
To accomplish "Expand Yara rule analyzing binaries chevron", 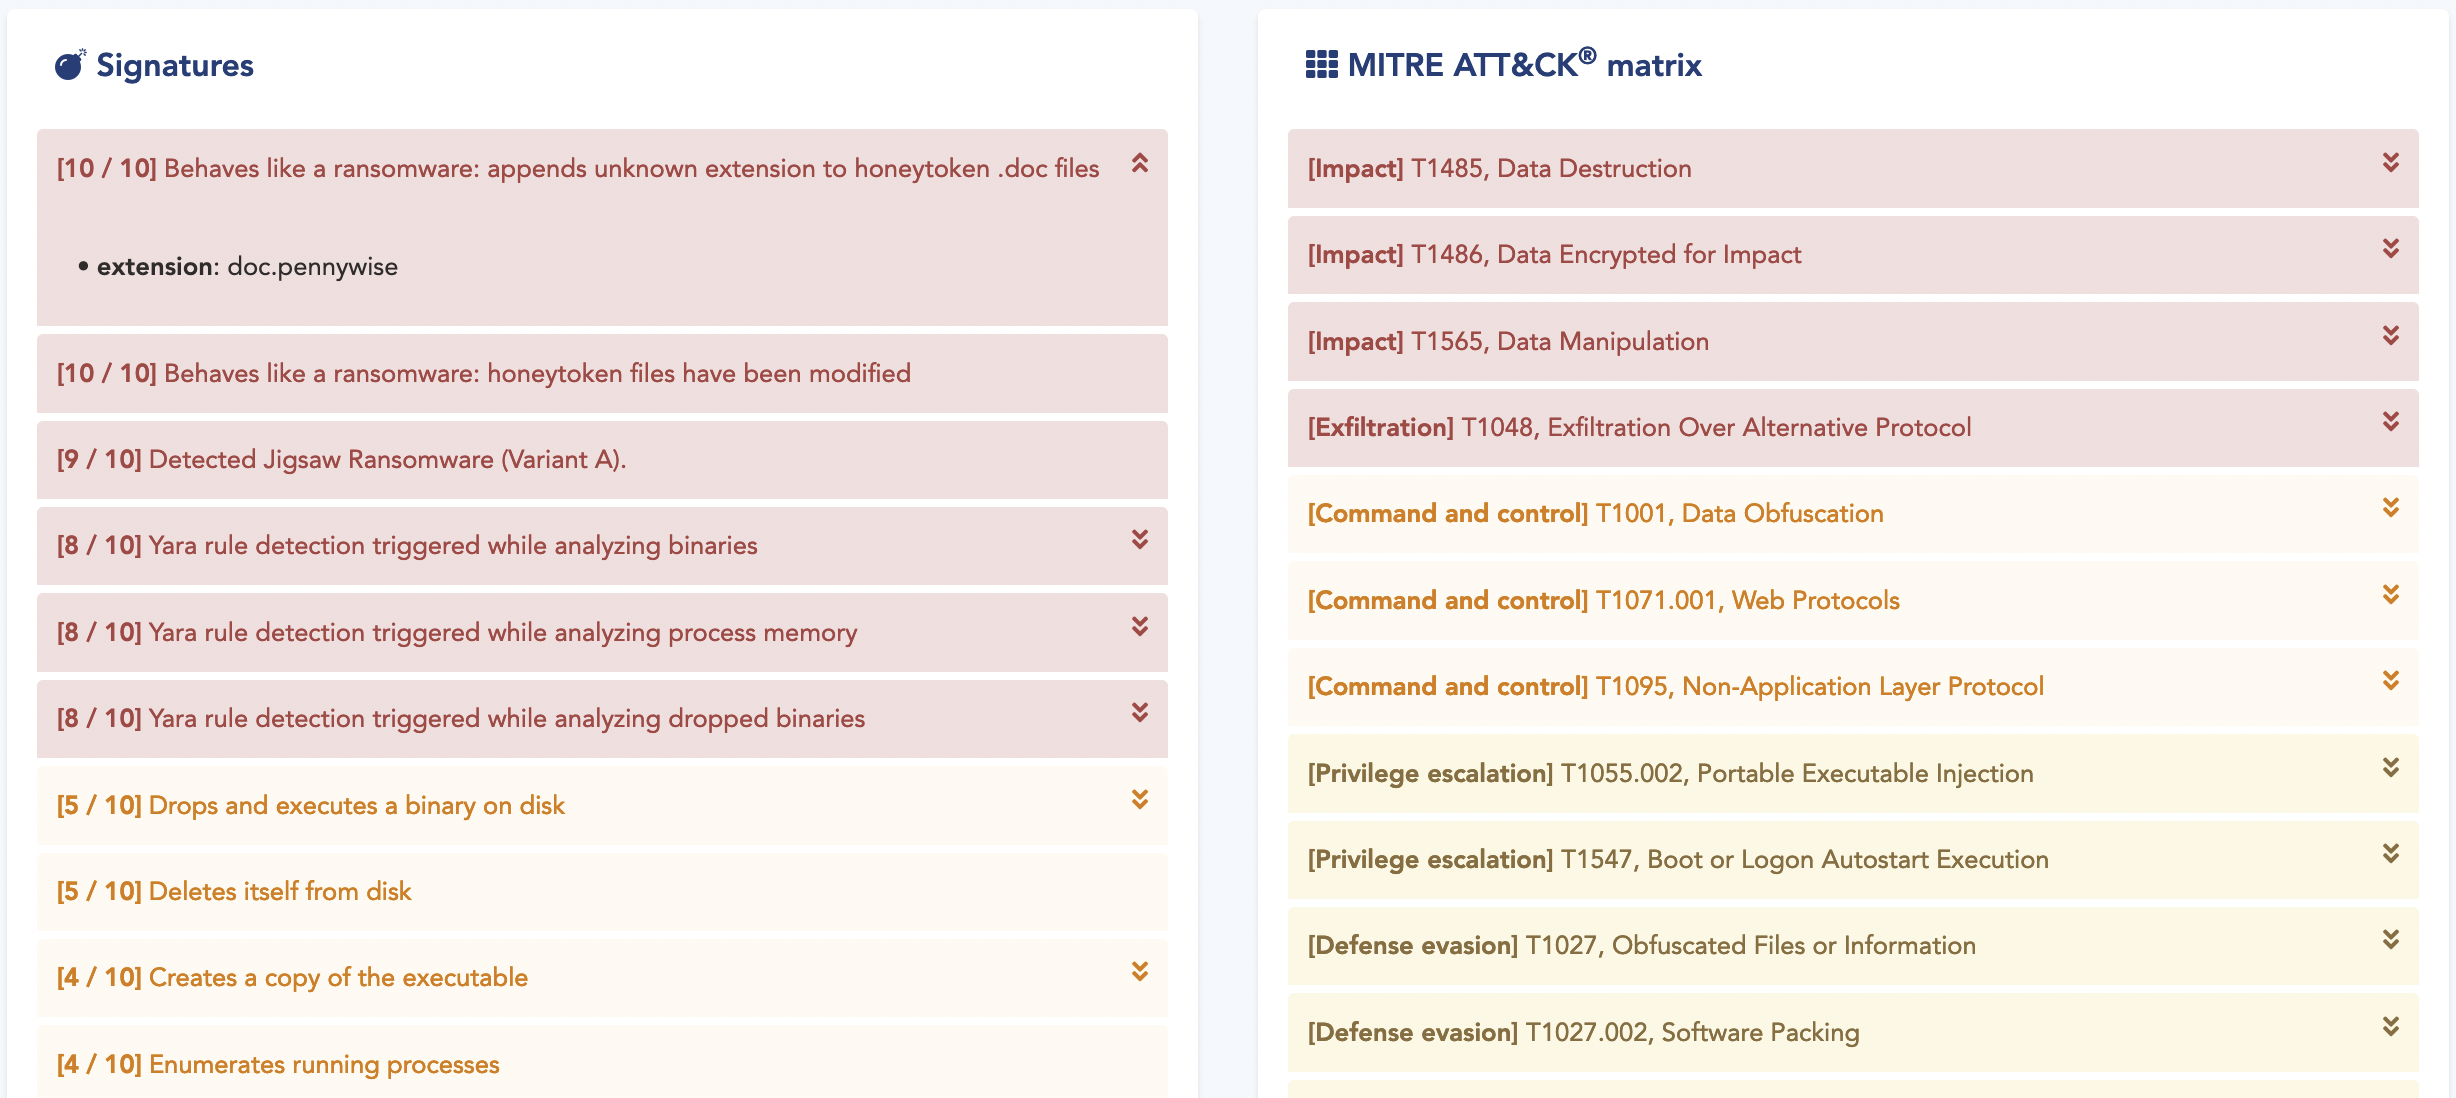I will (1139, 540).
